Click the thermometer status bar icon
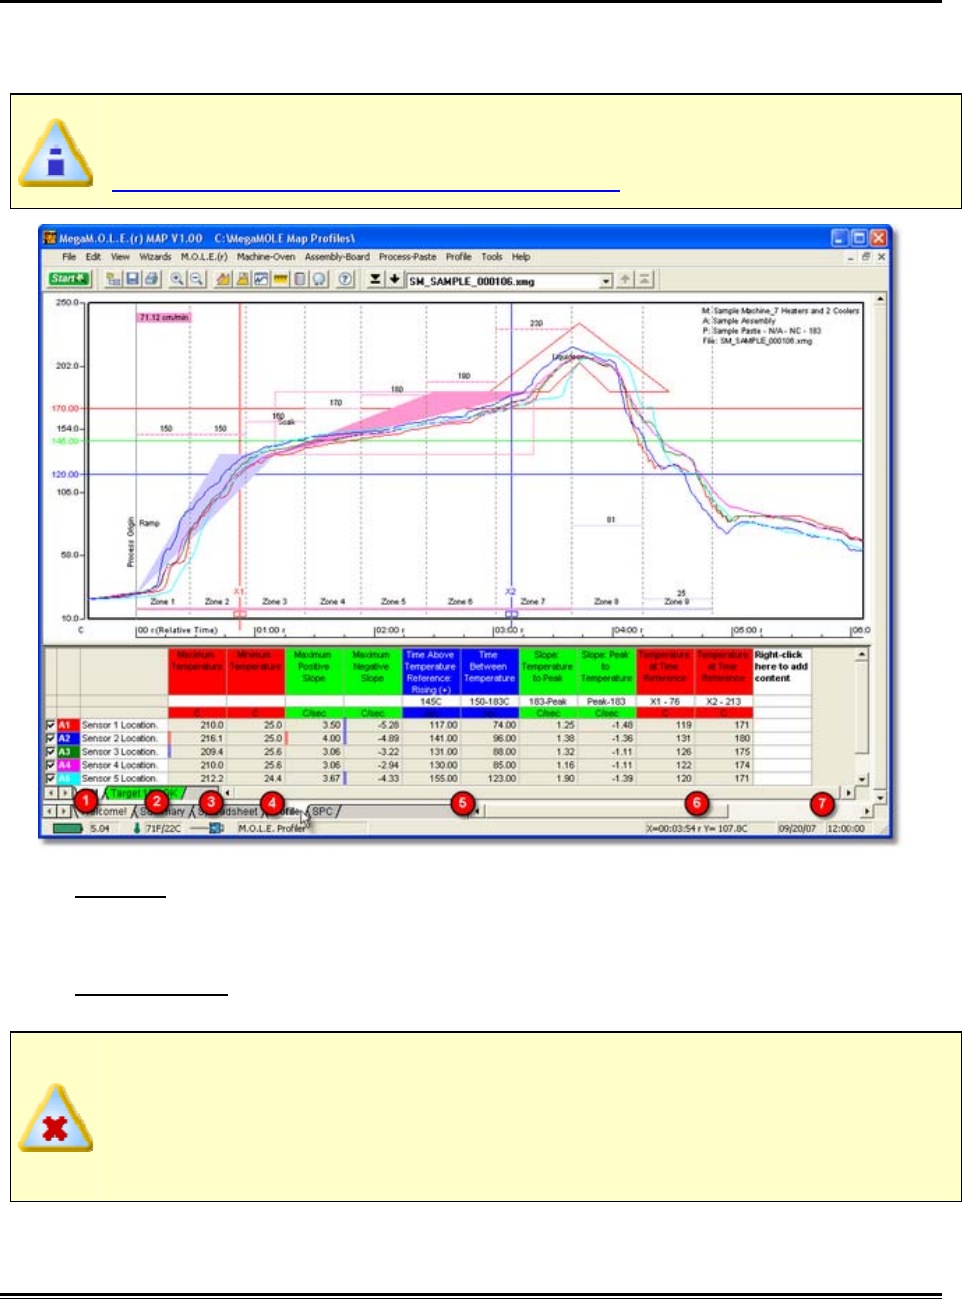 click(x=137, y=829)
